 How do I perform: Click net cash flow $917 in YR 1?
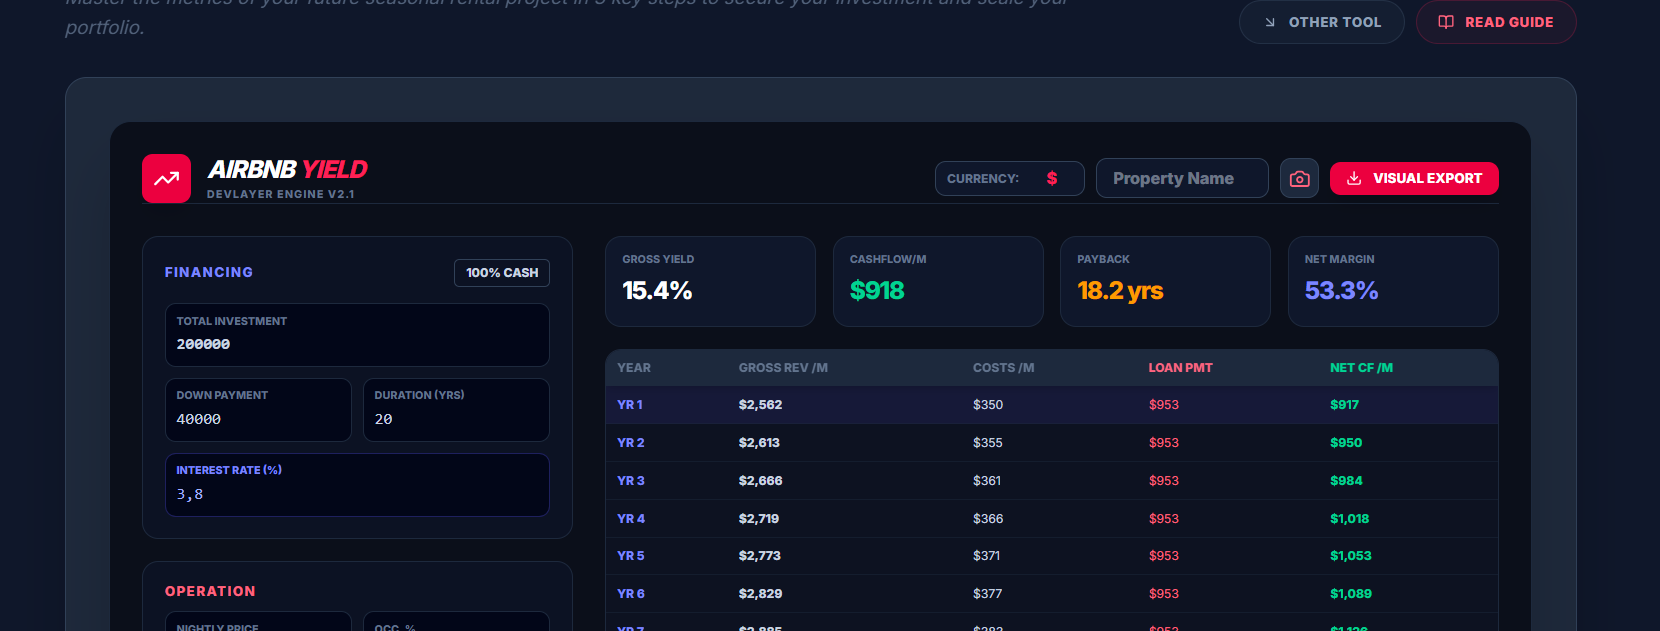(1345, 405)
